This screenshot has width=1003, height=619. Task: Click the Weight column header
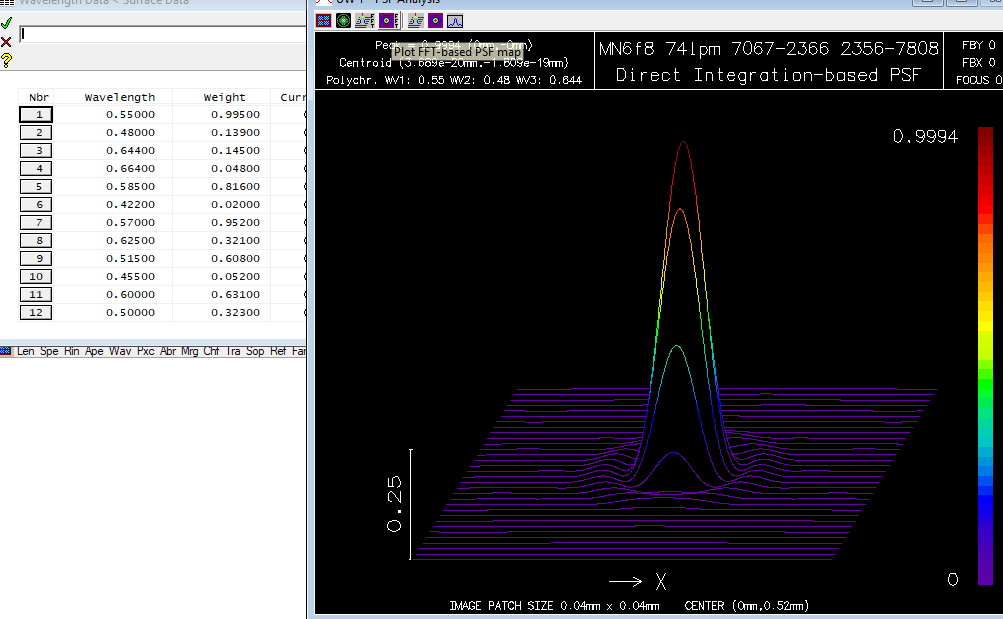224,97
